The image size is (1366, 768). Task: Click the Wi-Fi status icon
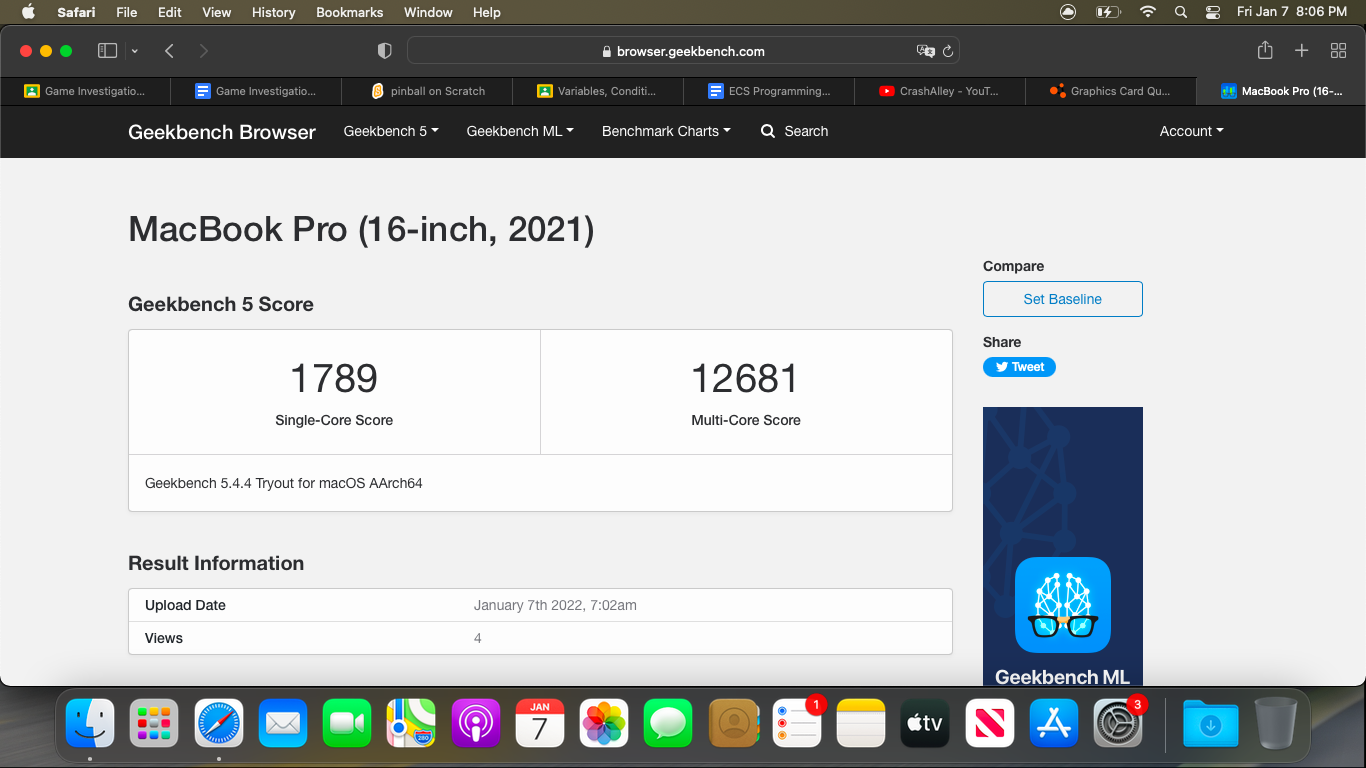(1148, 12)
